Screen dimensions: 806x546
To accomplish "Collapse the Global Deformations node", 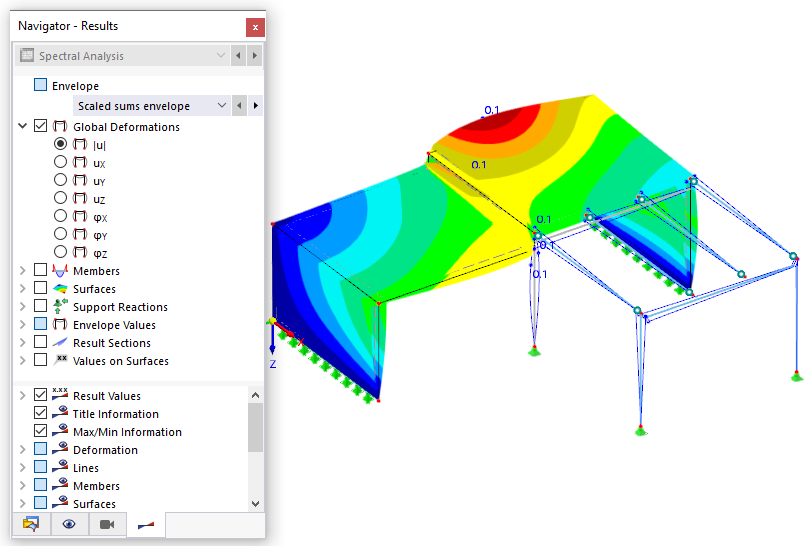I will pyautogui.click(x=23, y=126).
